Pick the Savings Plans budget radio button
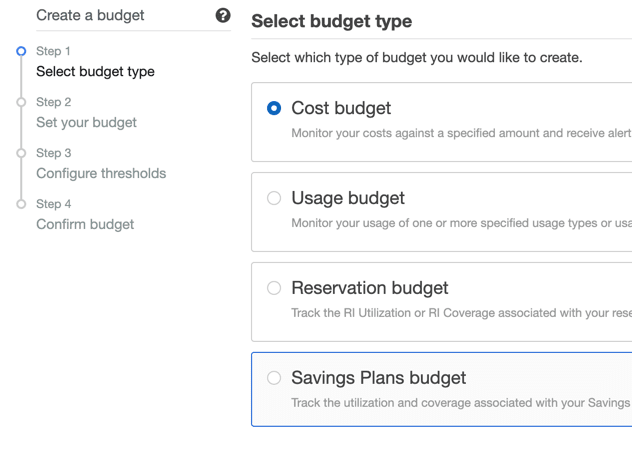The image size is (632, 450). pyautogui.click(x=274, y=378)
